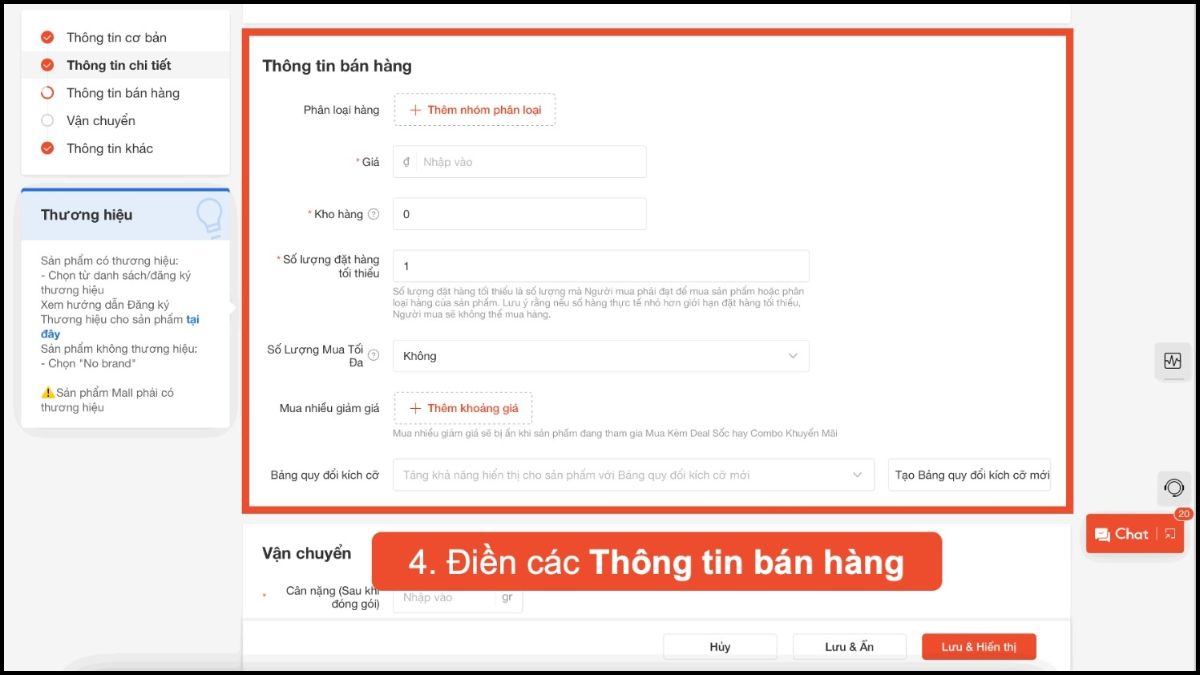Focus the Giá price input field

click(519, 162)
